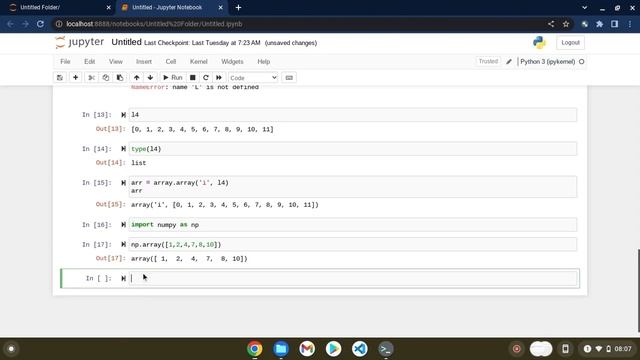Run cell In [13] with its run icon
This screenshot has height=360, width=640.
tap(123, 115)
